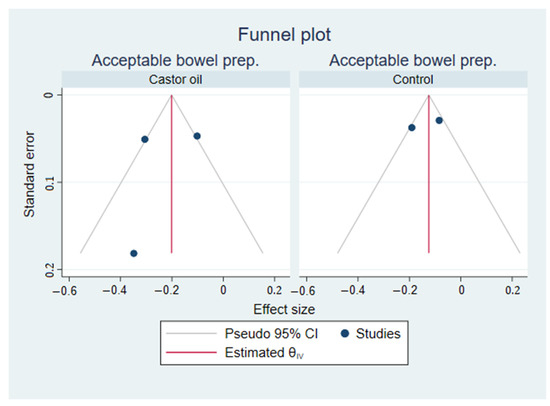Click the gray Pseudo 95% CI legend line

191,333
